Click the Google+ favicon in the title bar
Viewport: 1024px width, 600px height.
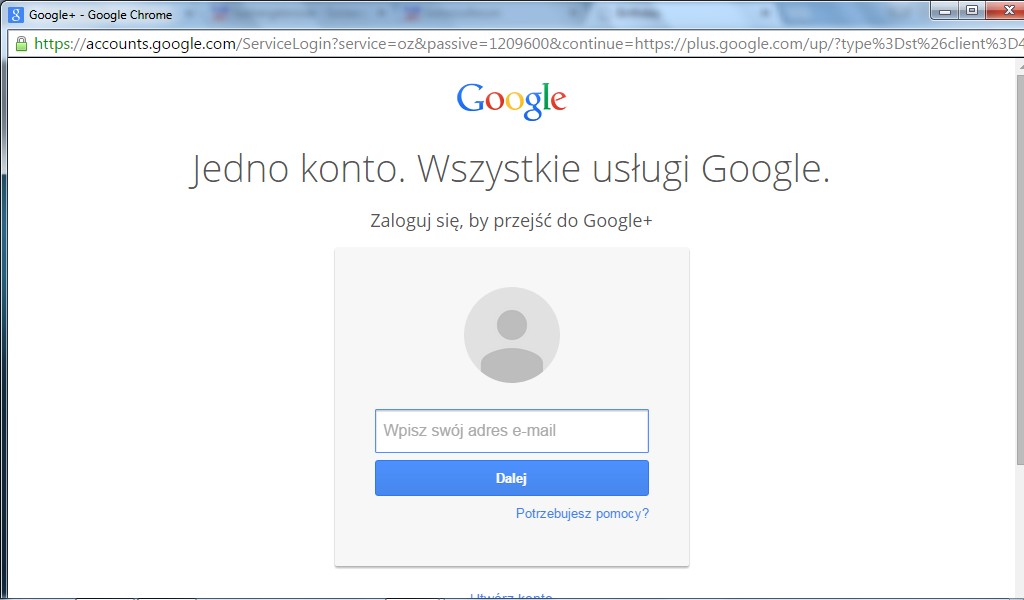click(16, 15)
